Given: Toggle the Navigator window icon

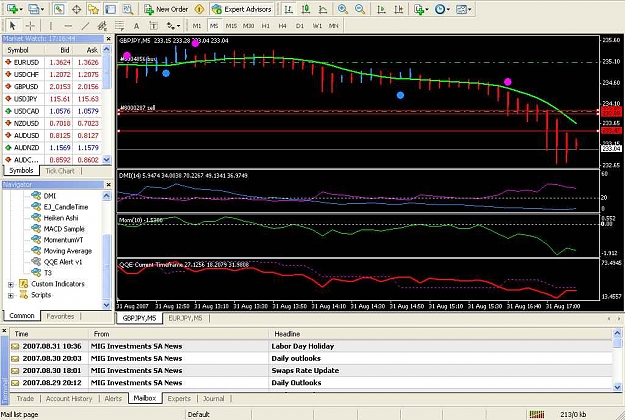Looking at the screenshot, I should (93, 9).
